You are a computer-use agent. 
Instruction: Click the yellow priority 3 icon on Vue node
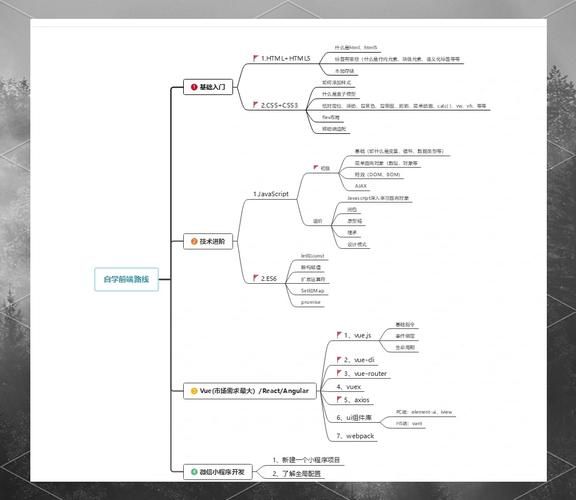194,391
